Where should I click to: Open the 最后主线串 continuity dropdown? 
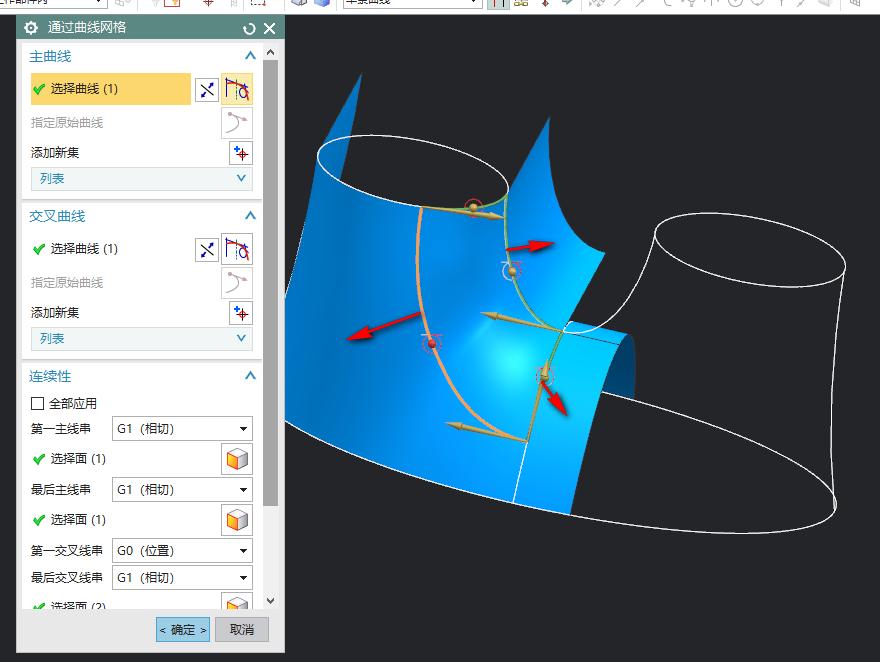pos(181,490)
